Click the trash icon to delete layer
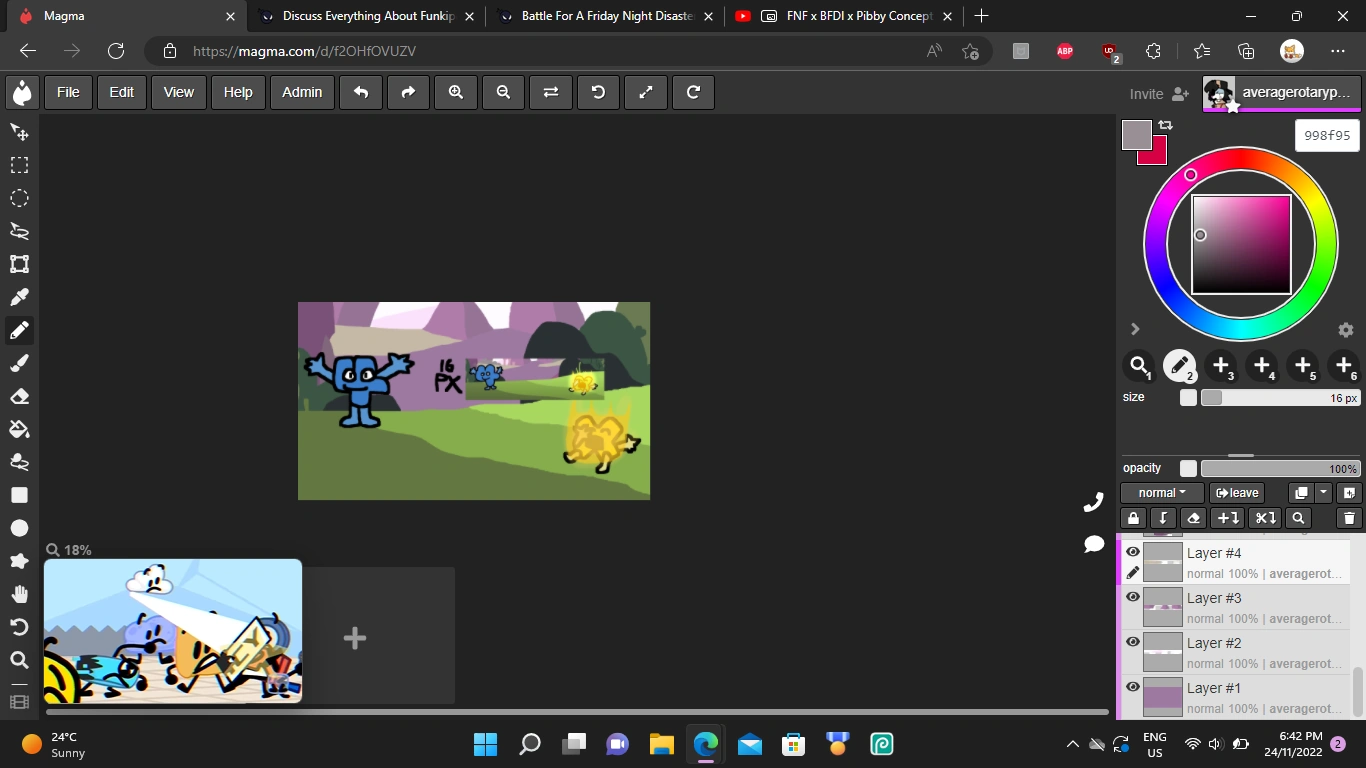 click(1348, 518)
